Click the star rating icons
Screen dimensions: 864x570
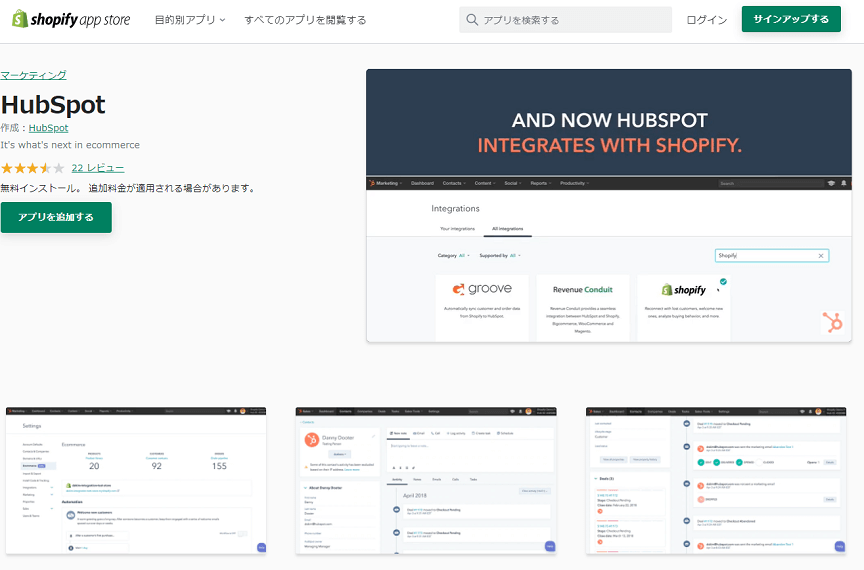(33, 168)
